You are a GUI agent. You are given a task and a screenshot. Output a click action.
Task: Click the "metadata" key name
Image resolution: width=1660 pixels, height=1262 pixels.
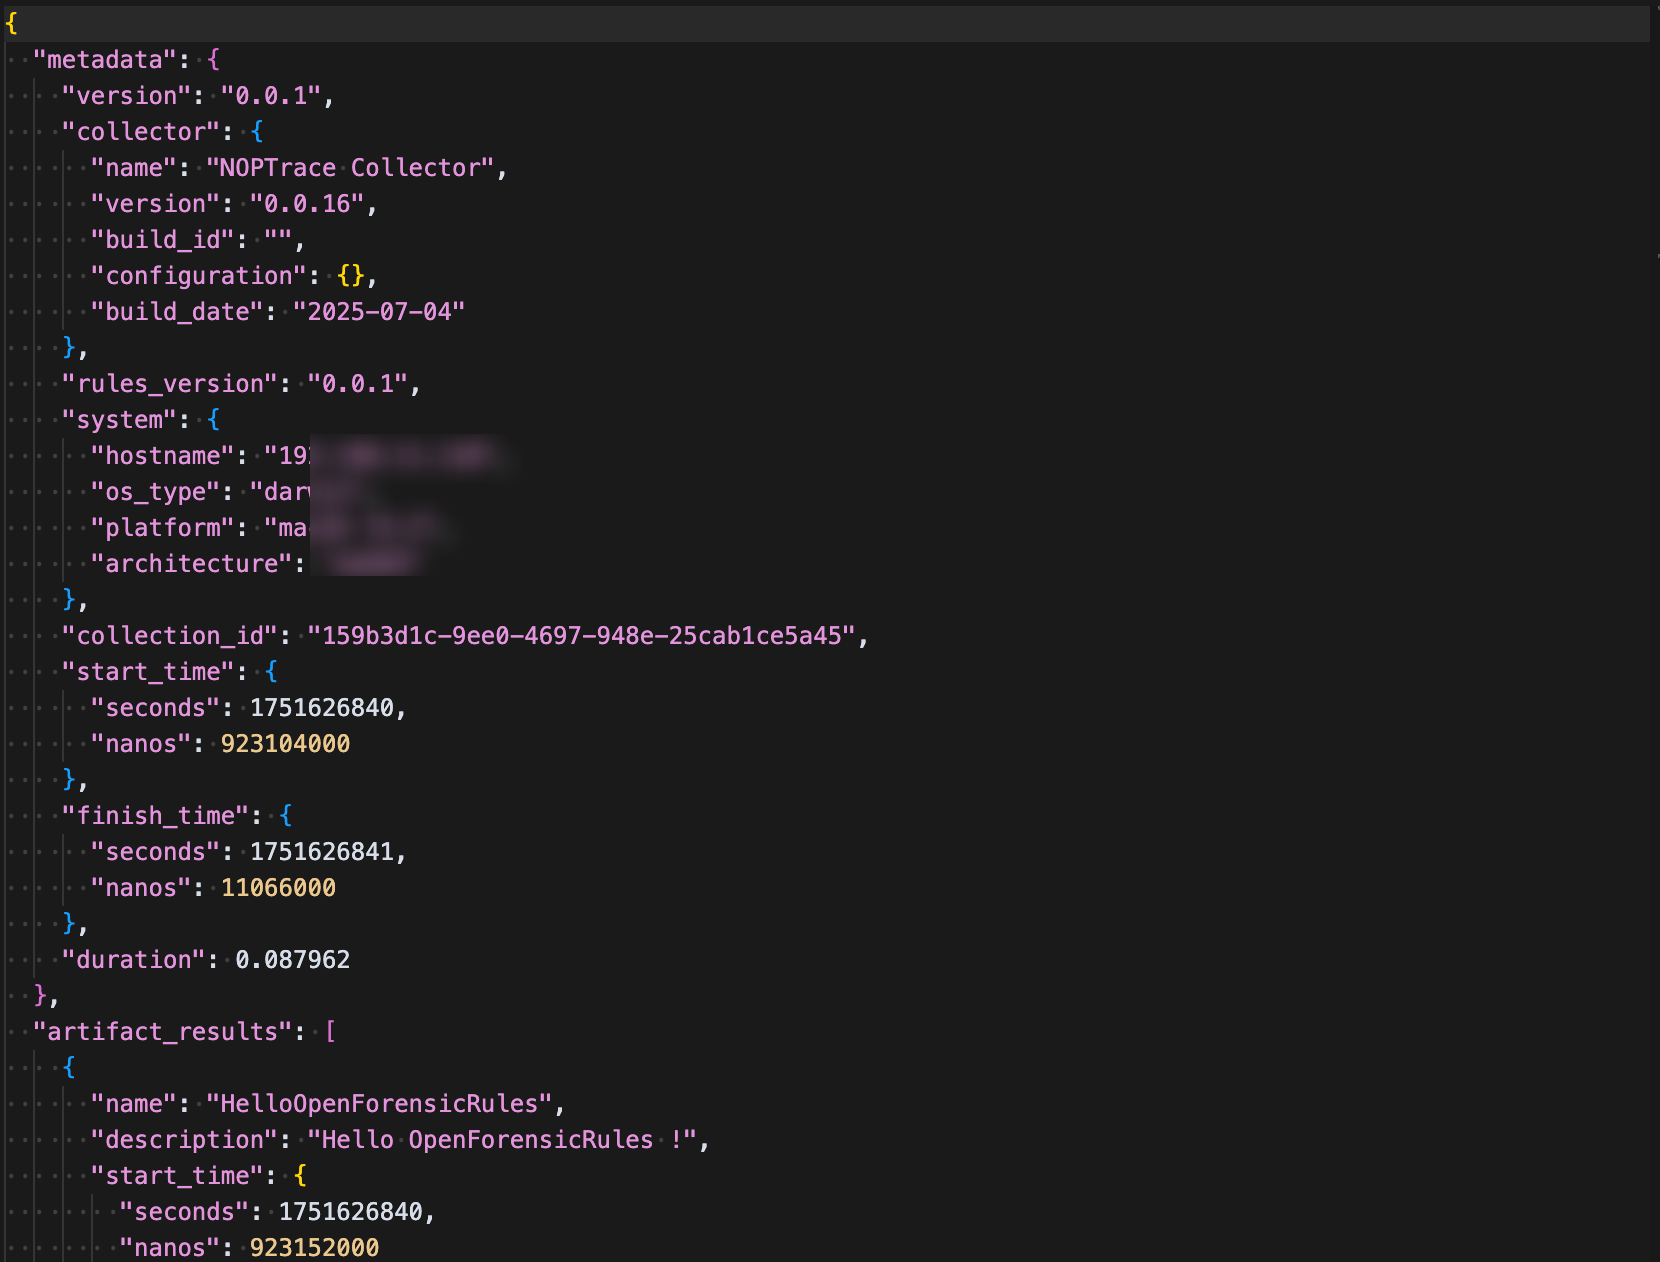103,59
